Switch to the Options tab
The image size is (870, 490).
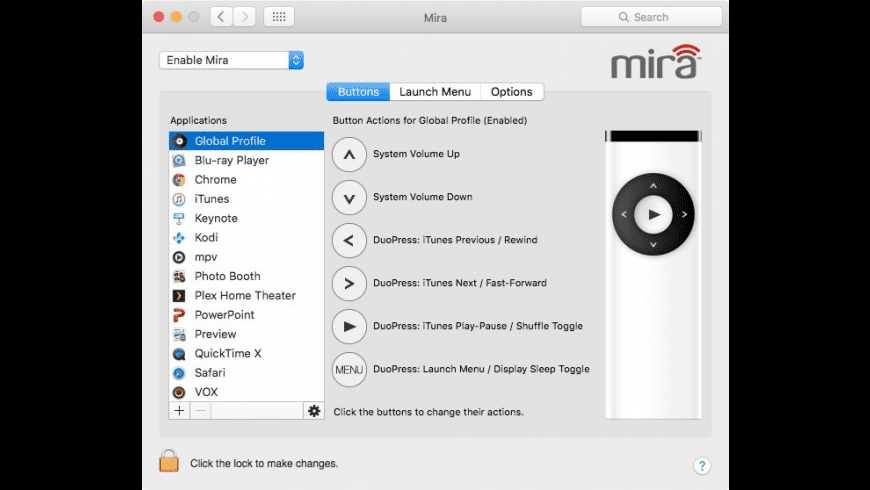click(512, 92)
